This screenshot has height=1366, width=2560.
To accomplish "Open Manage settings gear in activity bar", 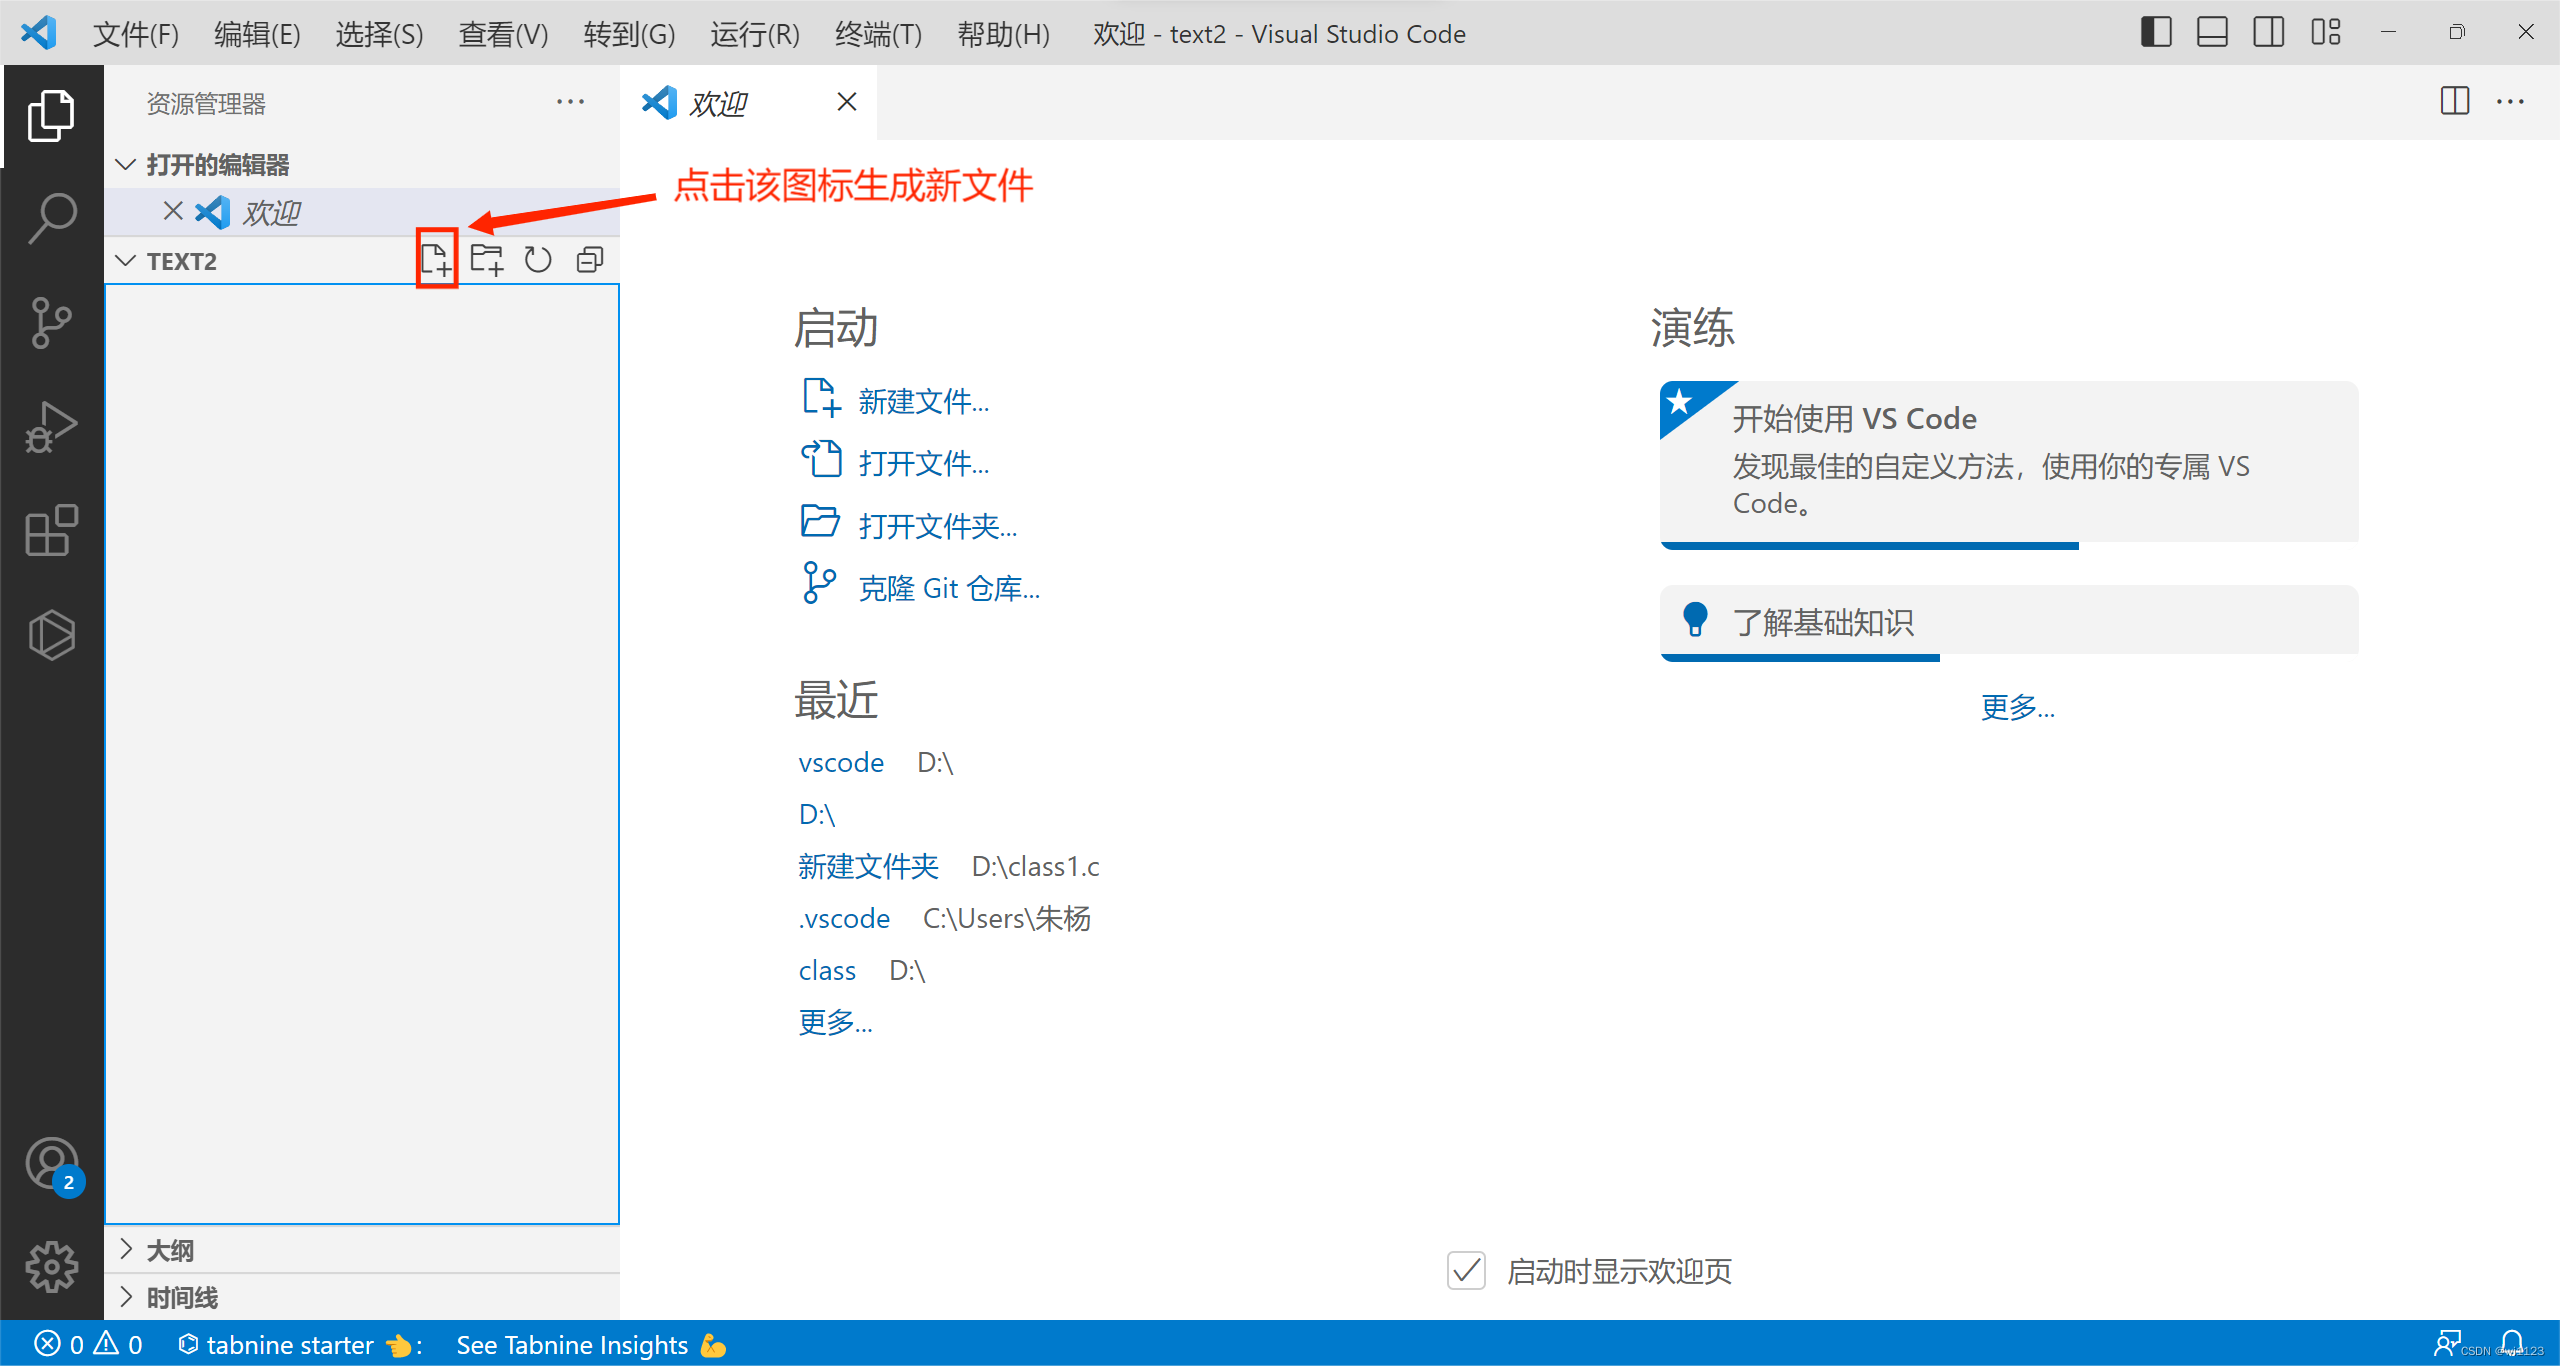I will pos(51,1265).
